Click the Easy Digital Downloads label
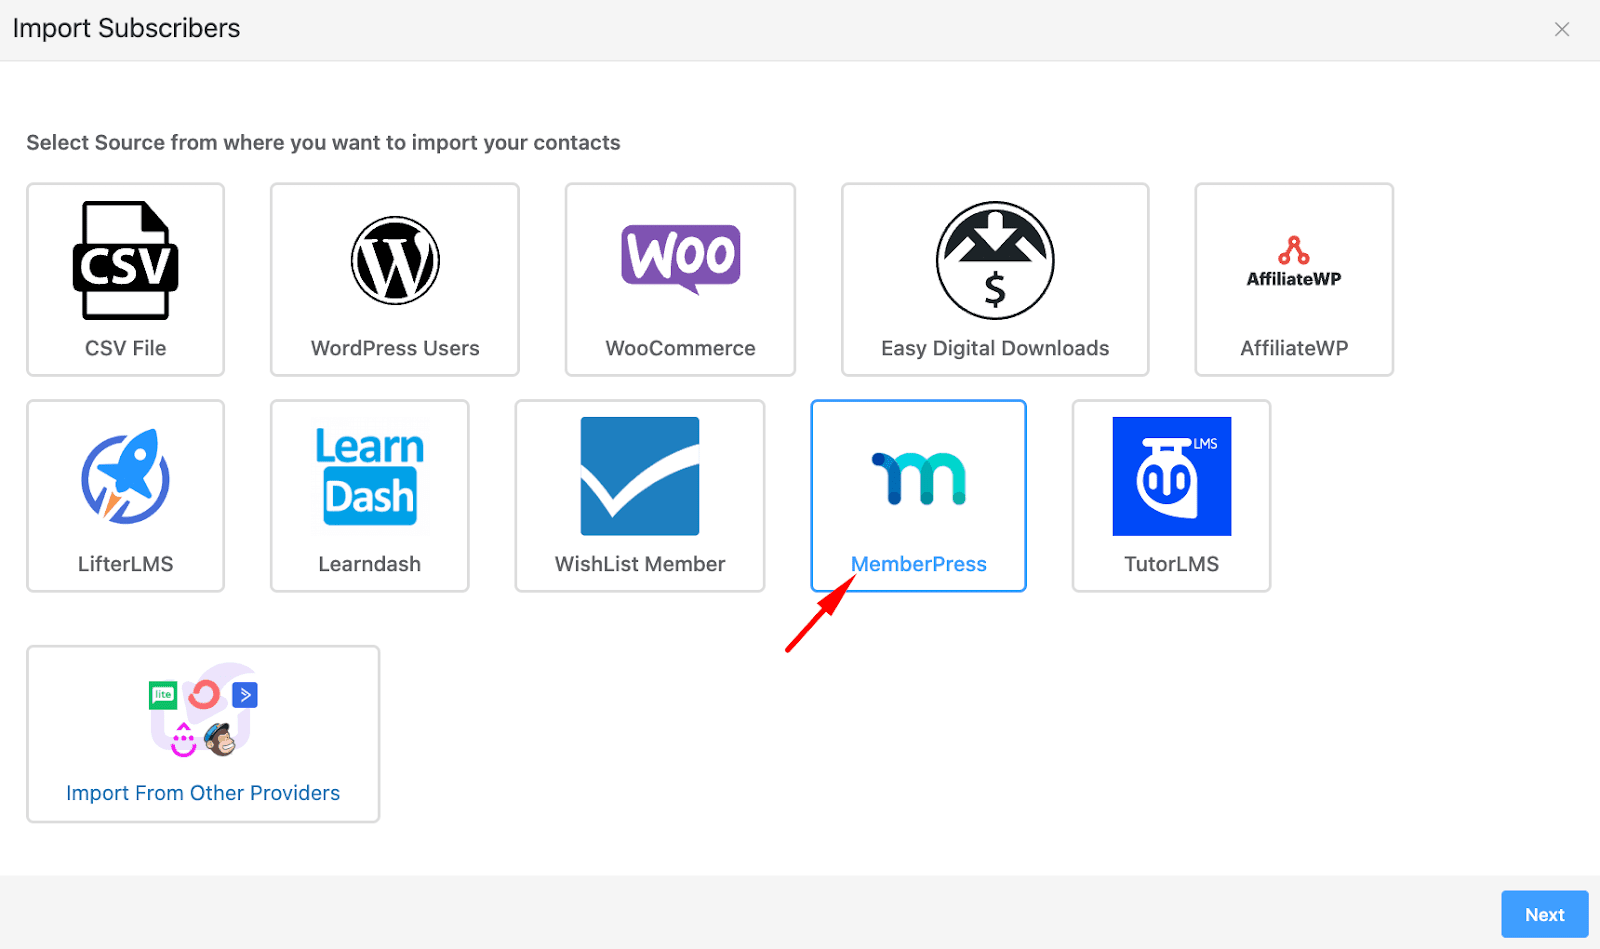The width and height of the screenshot is (1600, 949). click(x=995, y=348)
